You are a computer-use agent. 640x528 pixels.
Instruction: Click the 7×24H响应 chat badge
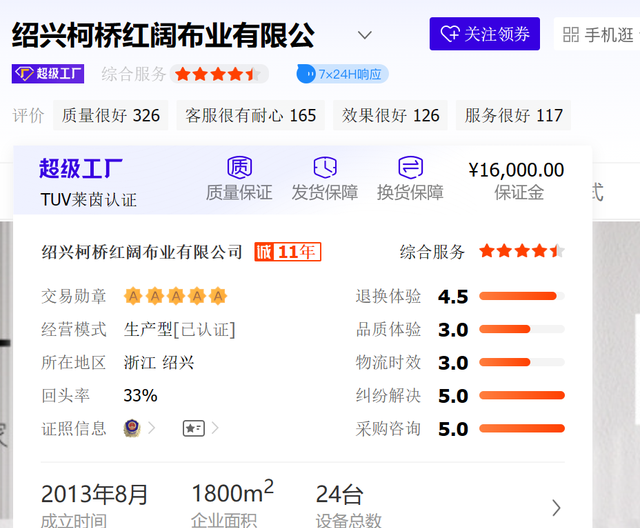tap(342, 74)
